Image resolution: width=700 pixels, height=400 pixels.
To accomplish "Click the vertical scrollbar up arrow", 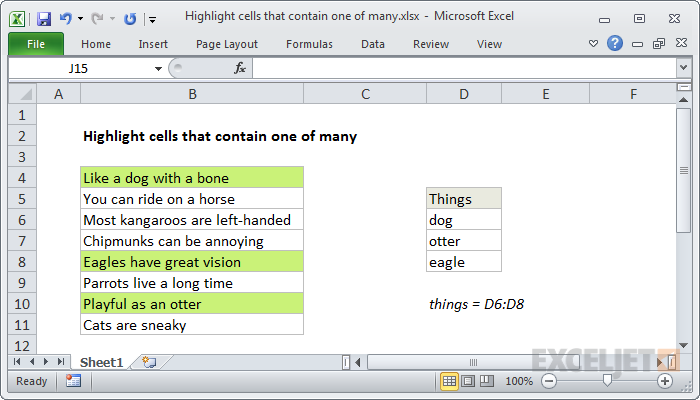I will [x=683, y=100].
